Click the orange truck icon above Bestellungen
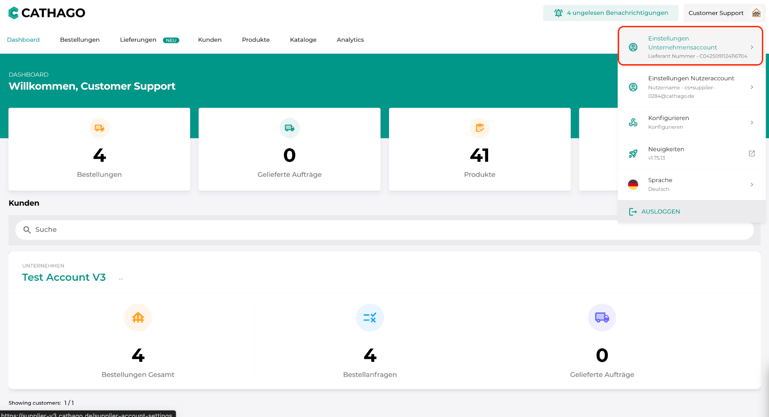This screenshot has height=417, width=769. coord(99,128)
